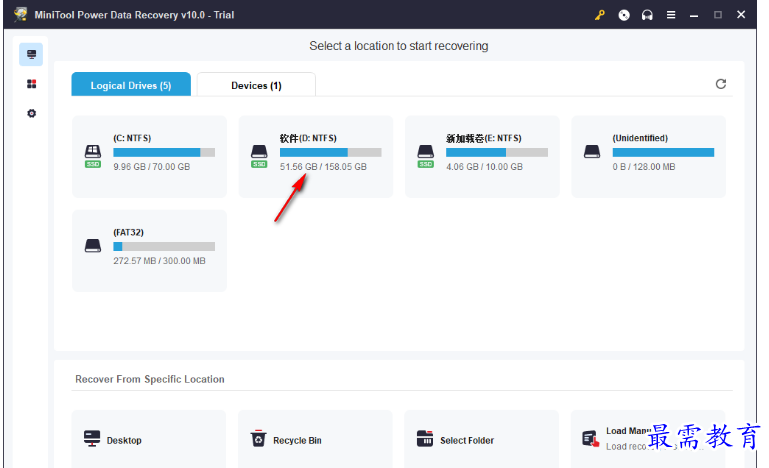The height and width of the screenshot is (468, 769).
Task: Click the D: drive usage bar
Action: click(331, 153)
